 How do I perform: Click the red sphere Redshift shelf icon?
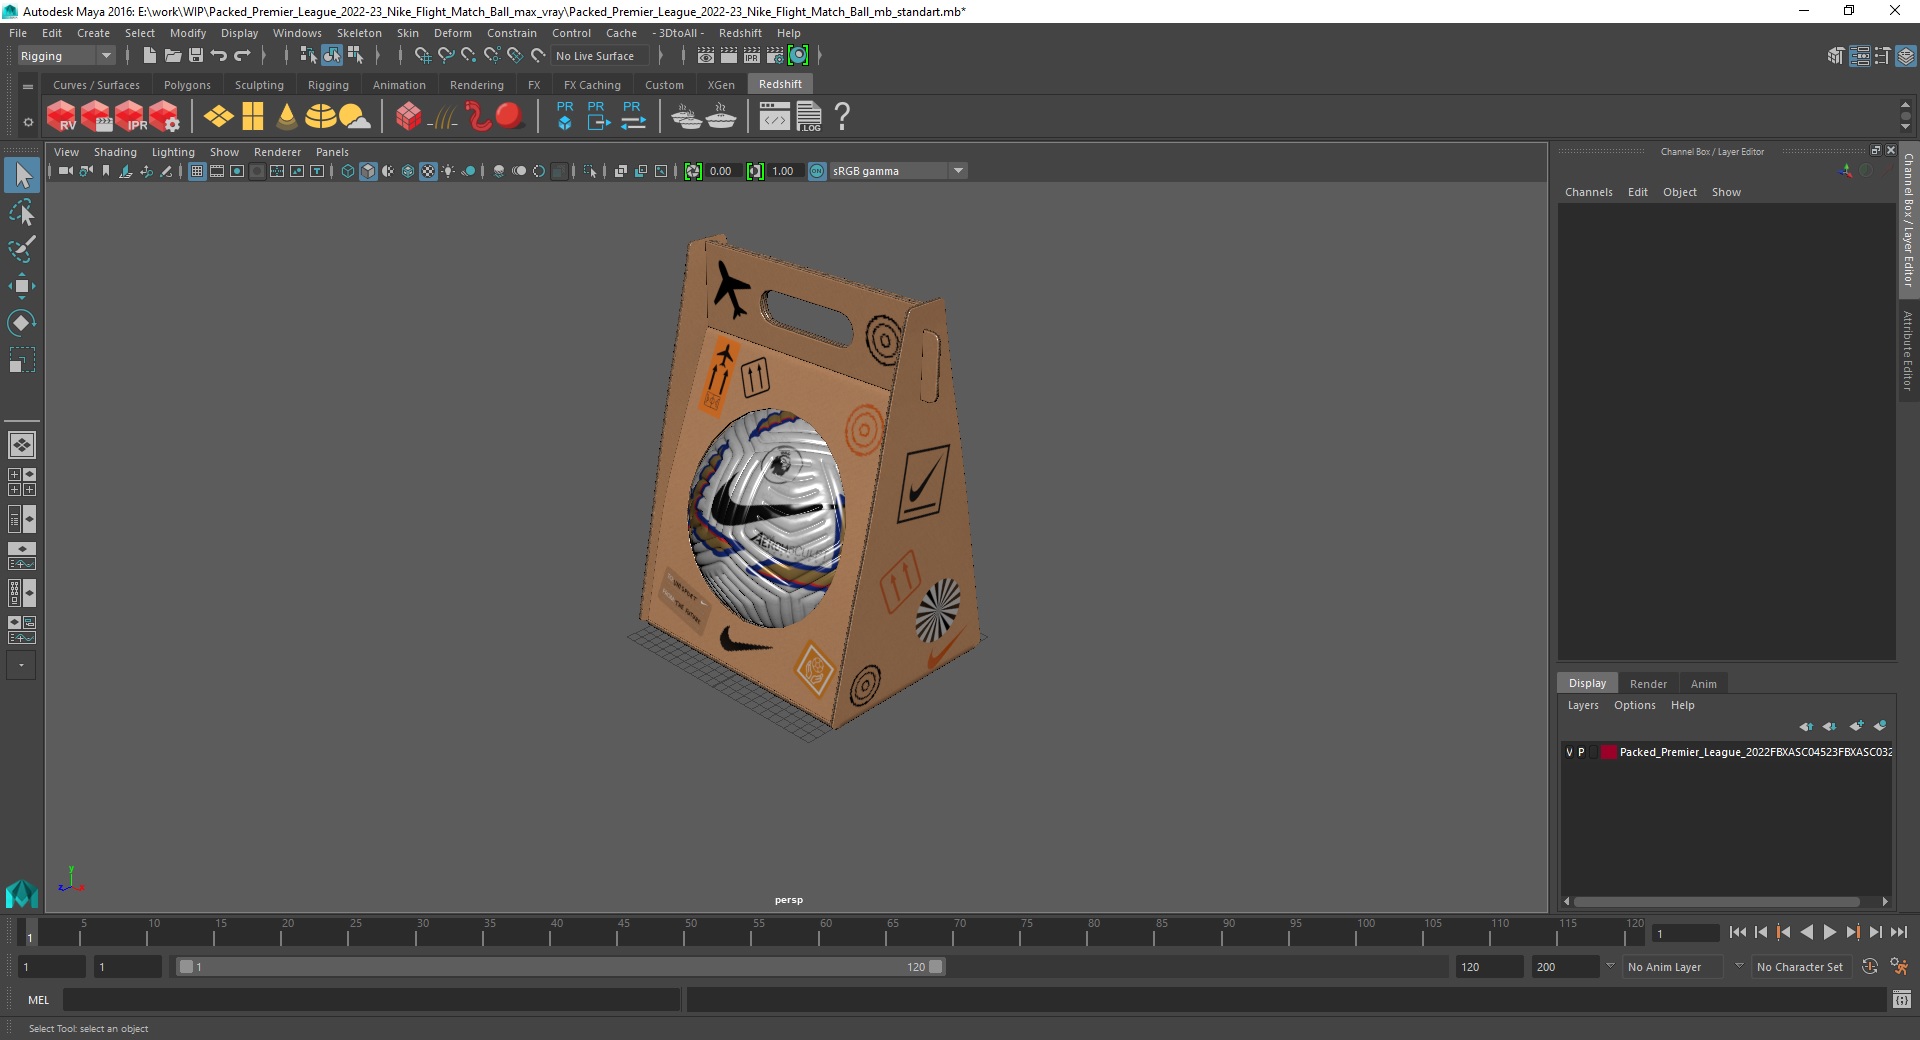[510, 117]
